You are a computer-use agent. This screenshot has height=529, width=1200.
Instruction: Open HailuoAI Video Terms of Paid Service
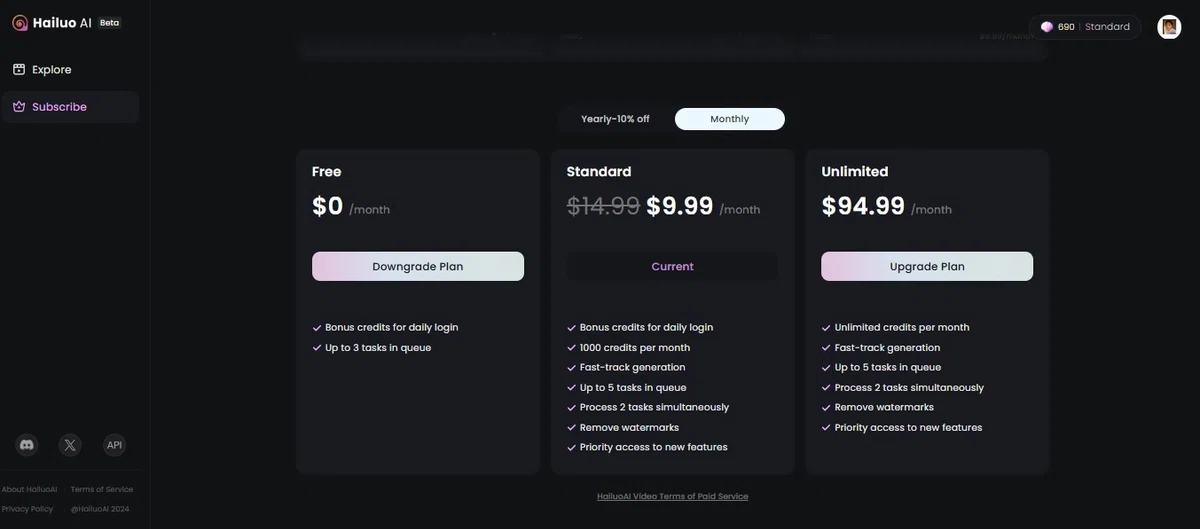[672, 496]
